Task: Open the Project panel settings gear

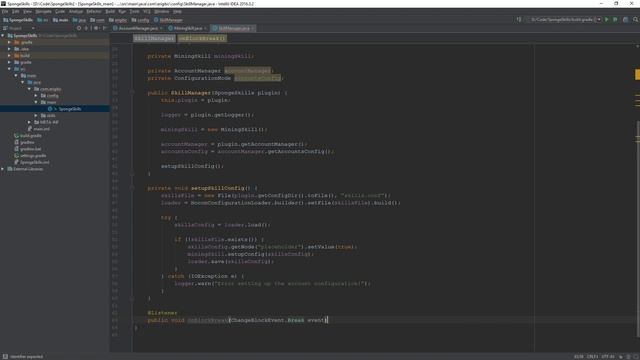Action: pyautogui.click(x=96, y=28)
